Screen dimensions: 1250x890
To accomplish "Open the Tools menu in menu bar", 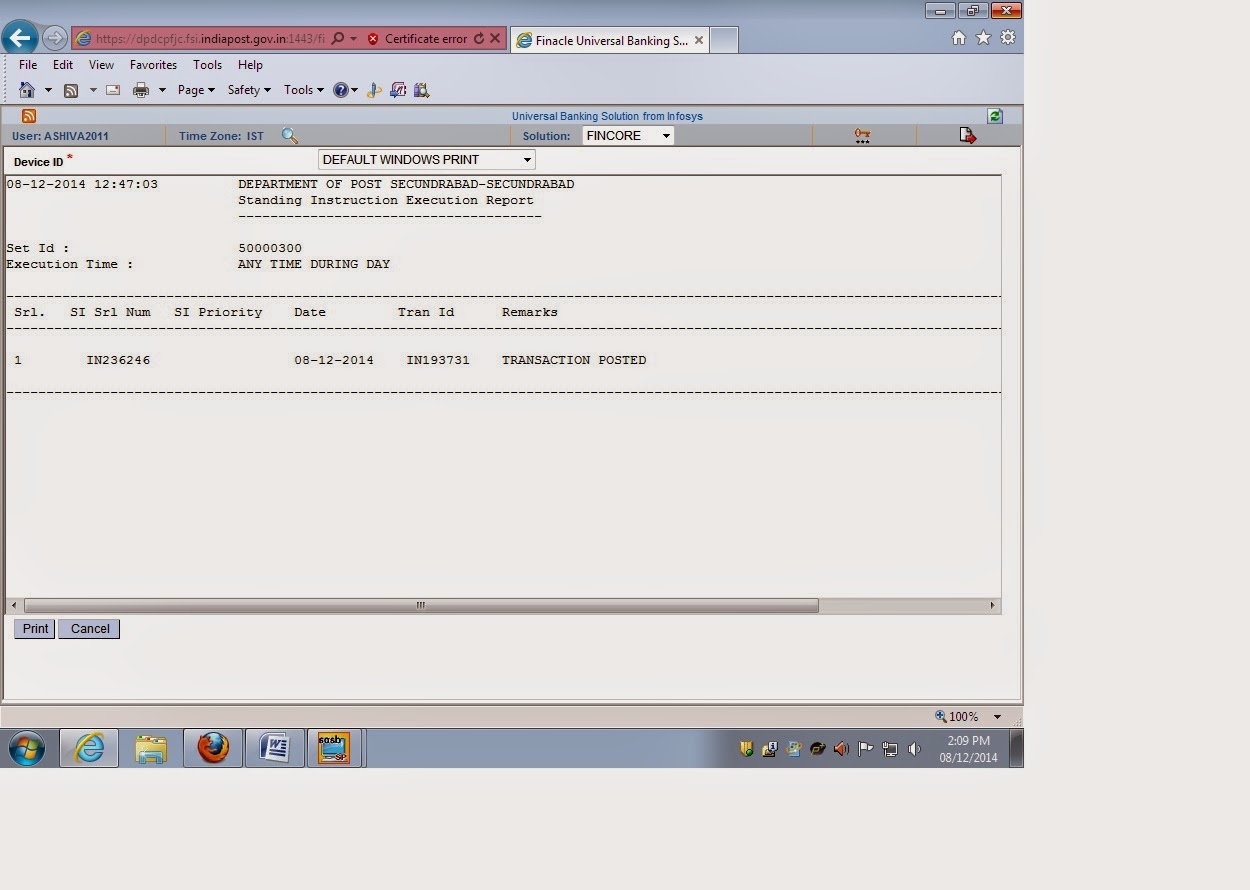I will pyautogui.click(x=207, y=65).
